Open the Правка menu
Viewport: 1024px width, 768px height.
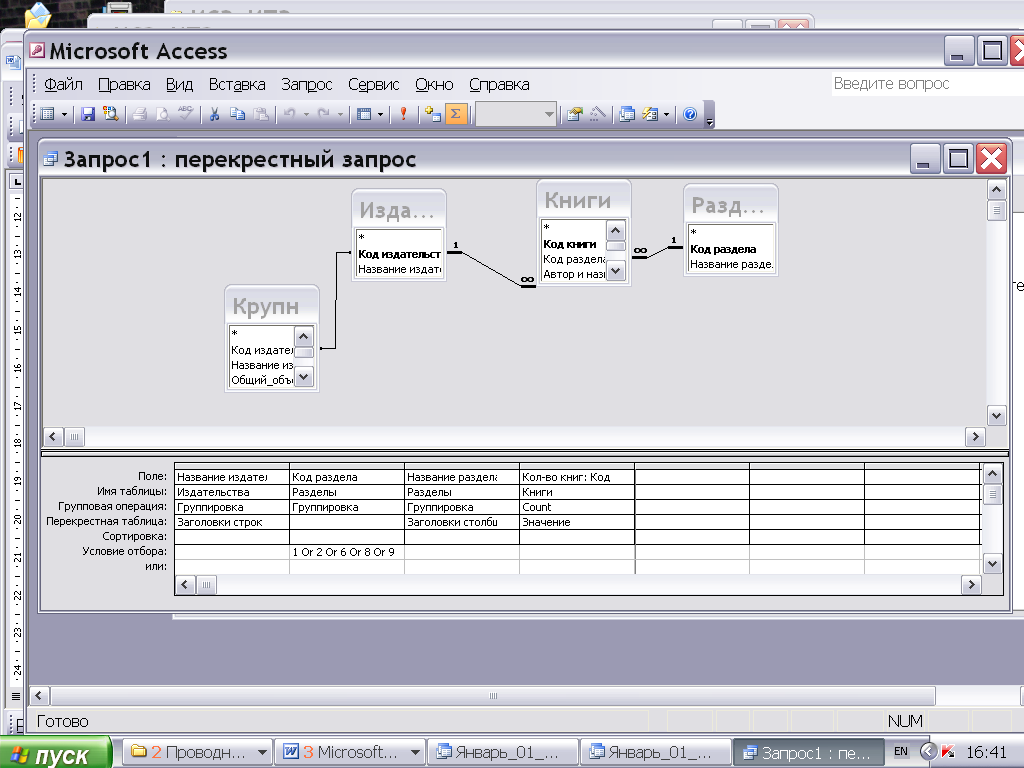coord(124,84)
